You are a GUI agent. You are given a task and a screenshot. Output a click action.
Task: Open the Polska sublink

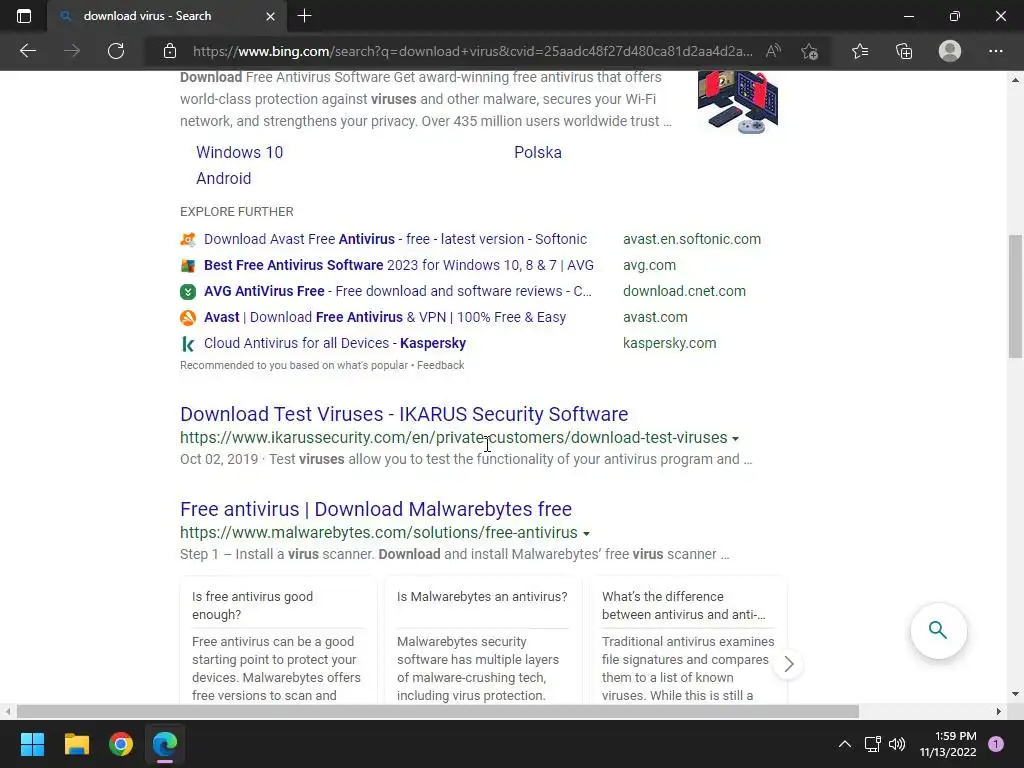537,152
